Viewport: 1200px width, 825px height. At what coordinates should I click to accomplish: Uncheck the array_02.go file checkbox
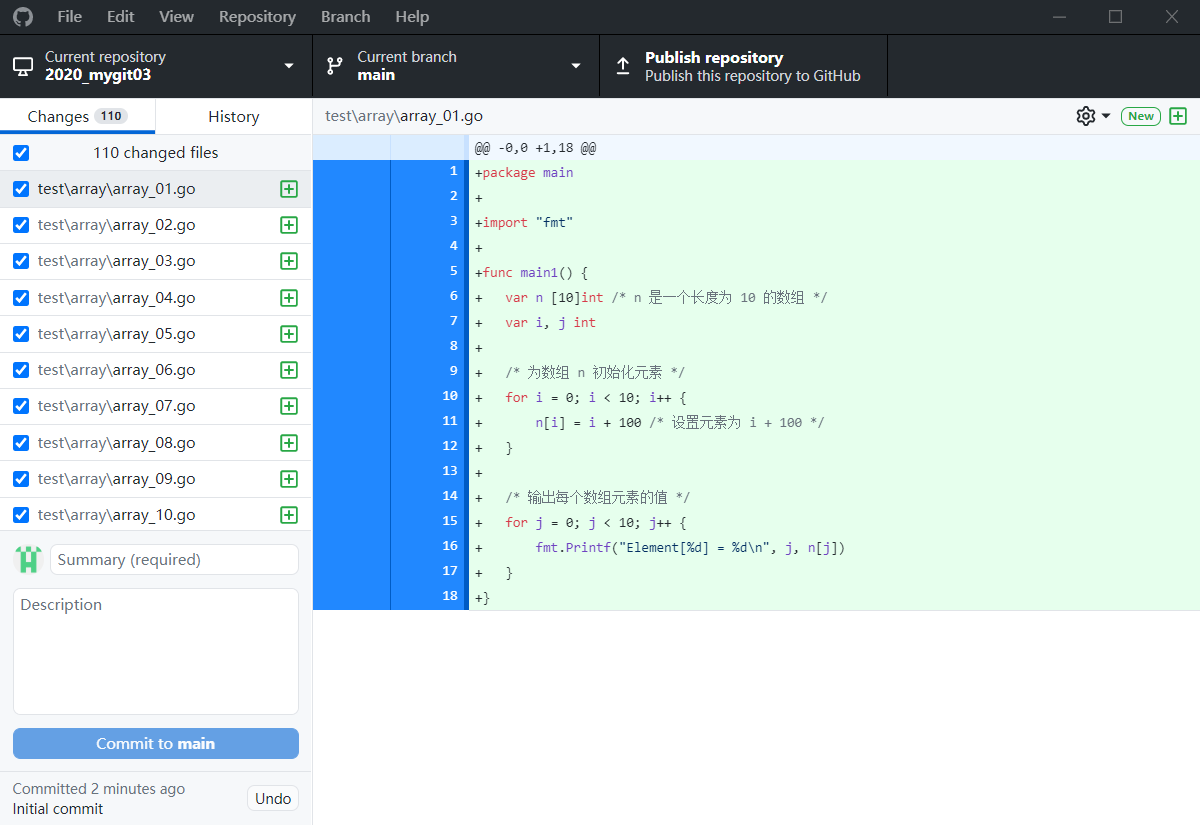pos(21,225)
